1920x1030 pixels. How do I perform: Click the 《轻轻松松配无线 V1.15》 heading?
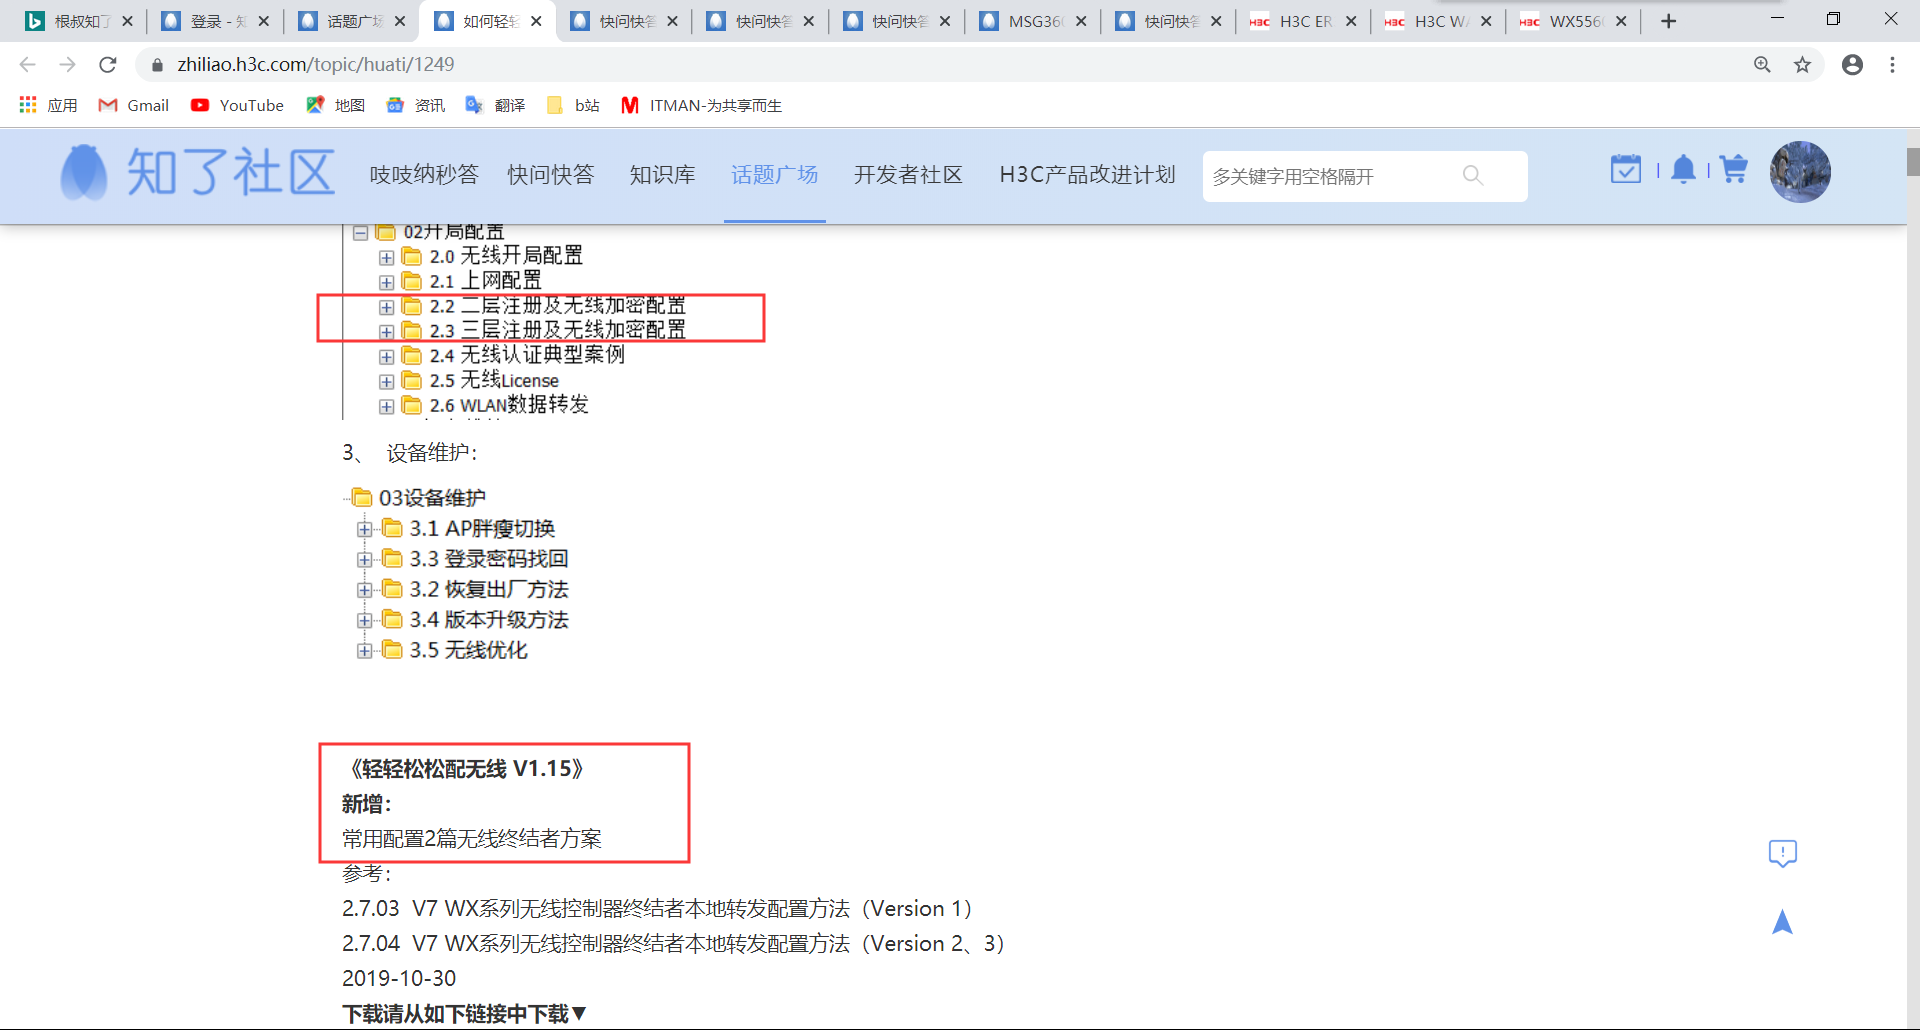coord(463,769)
